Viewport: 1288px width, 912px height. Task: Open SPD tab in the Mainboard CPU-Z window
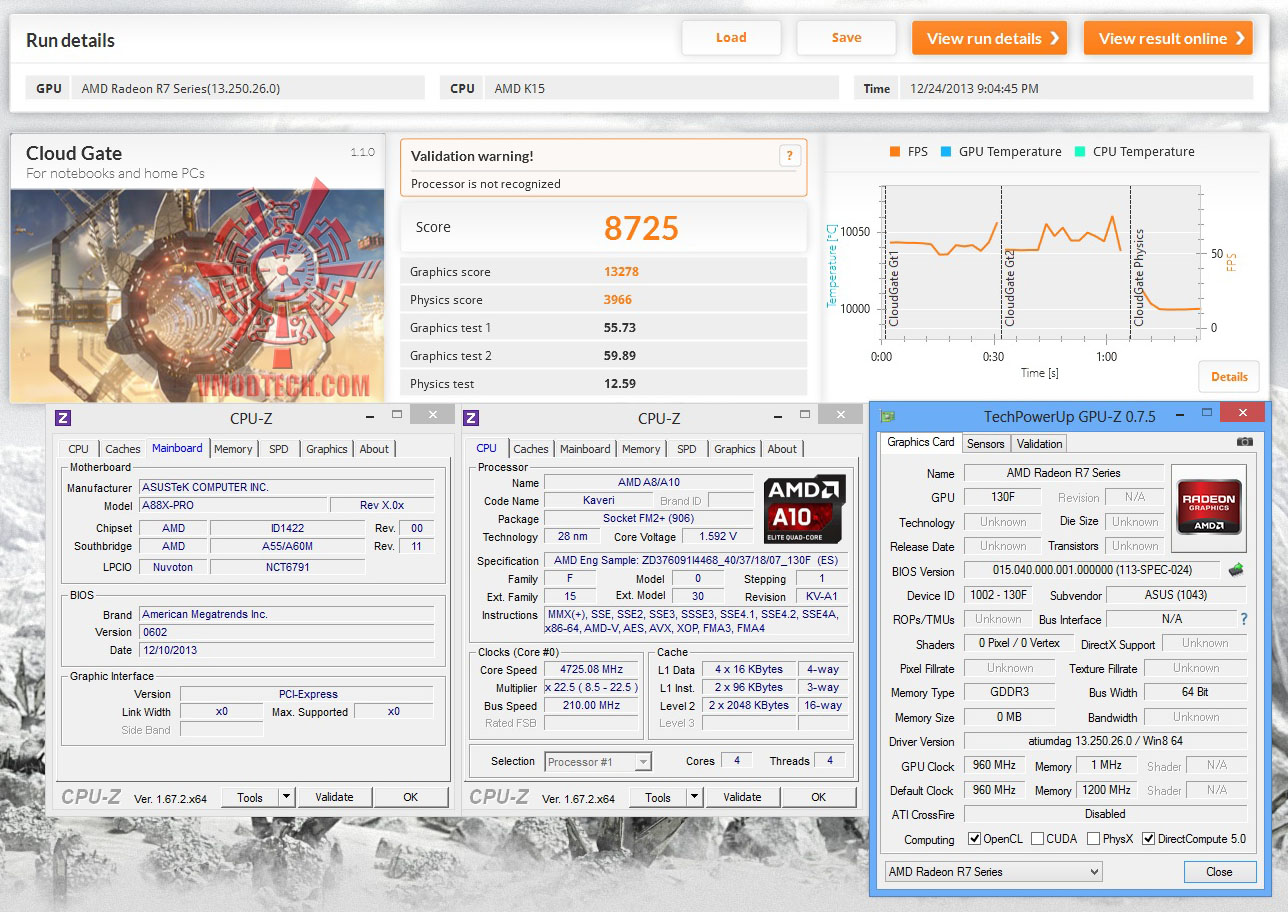click(279, 449)
